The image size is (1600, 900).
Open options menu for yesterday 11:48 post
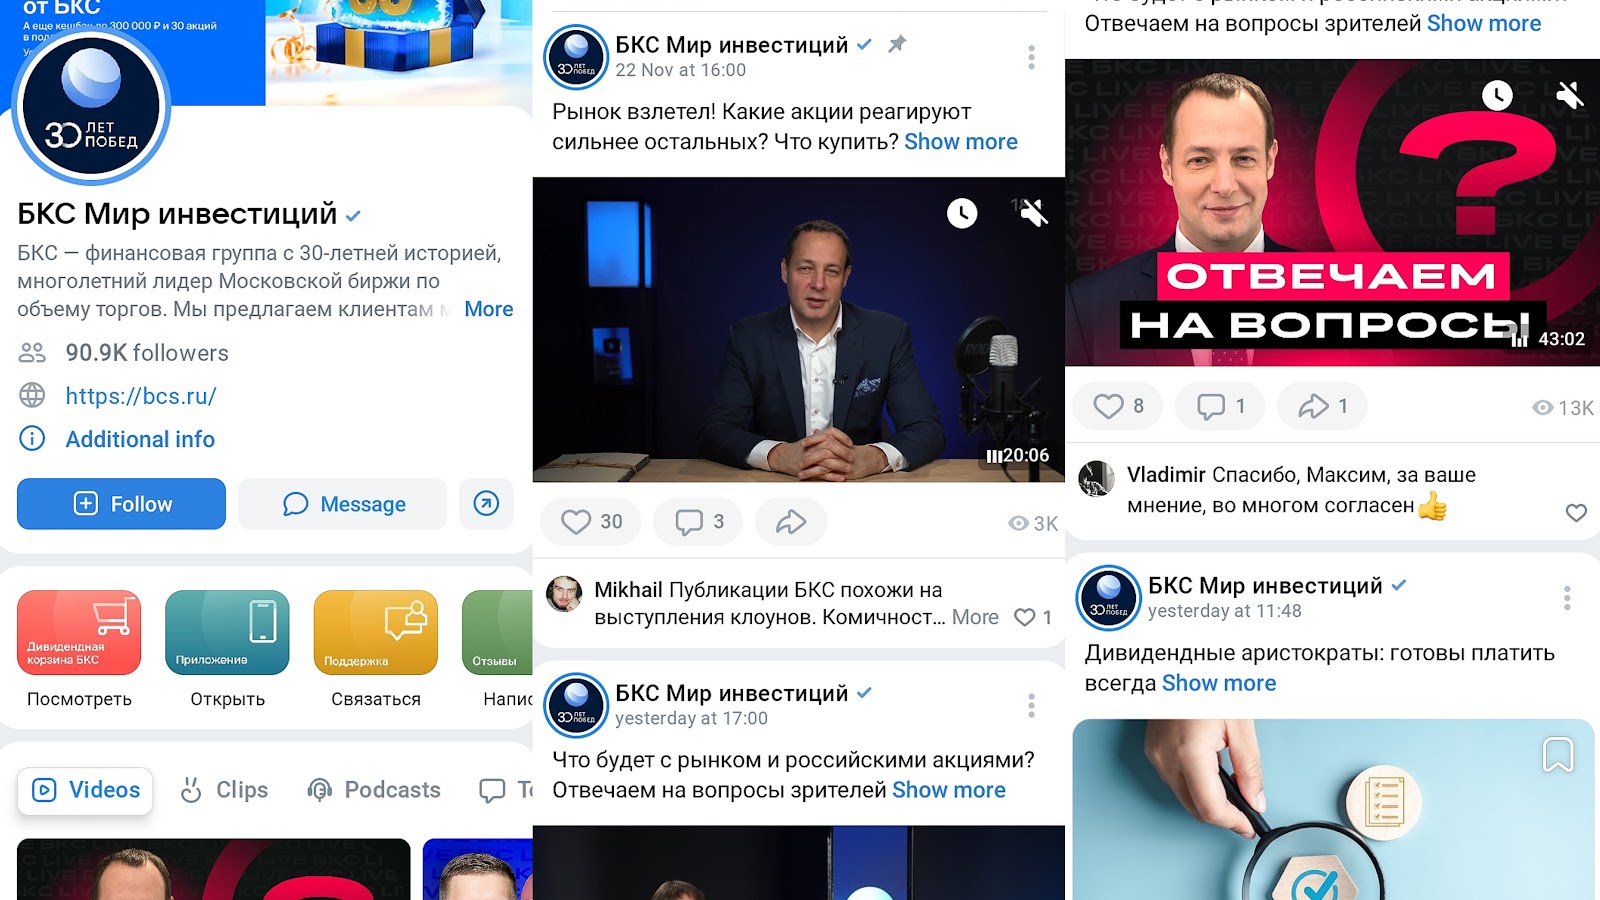(1567, 598)
